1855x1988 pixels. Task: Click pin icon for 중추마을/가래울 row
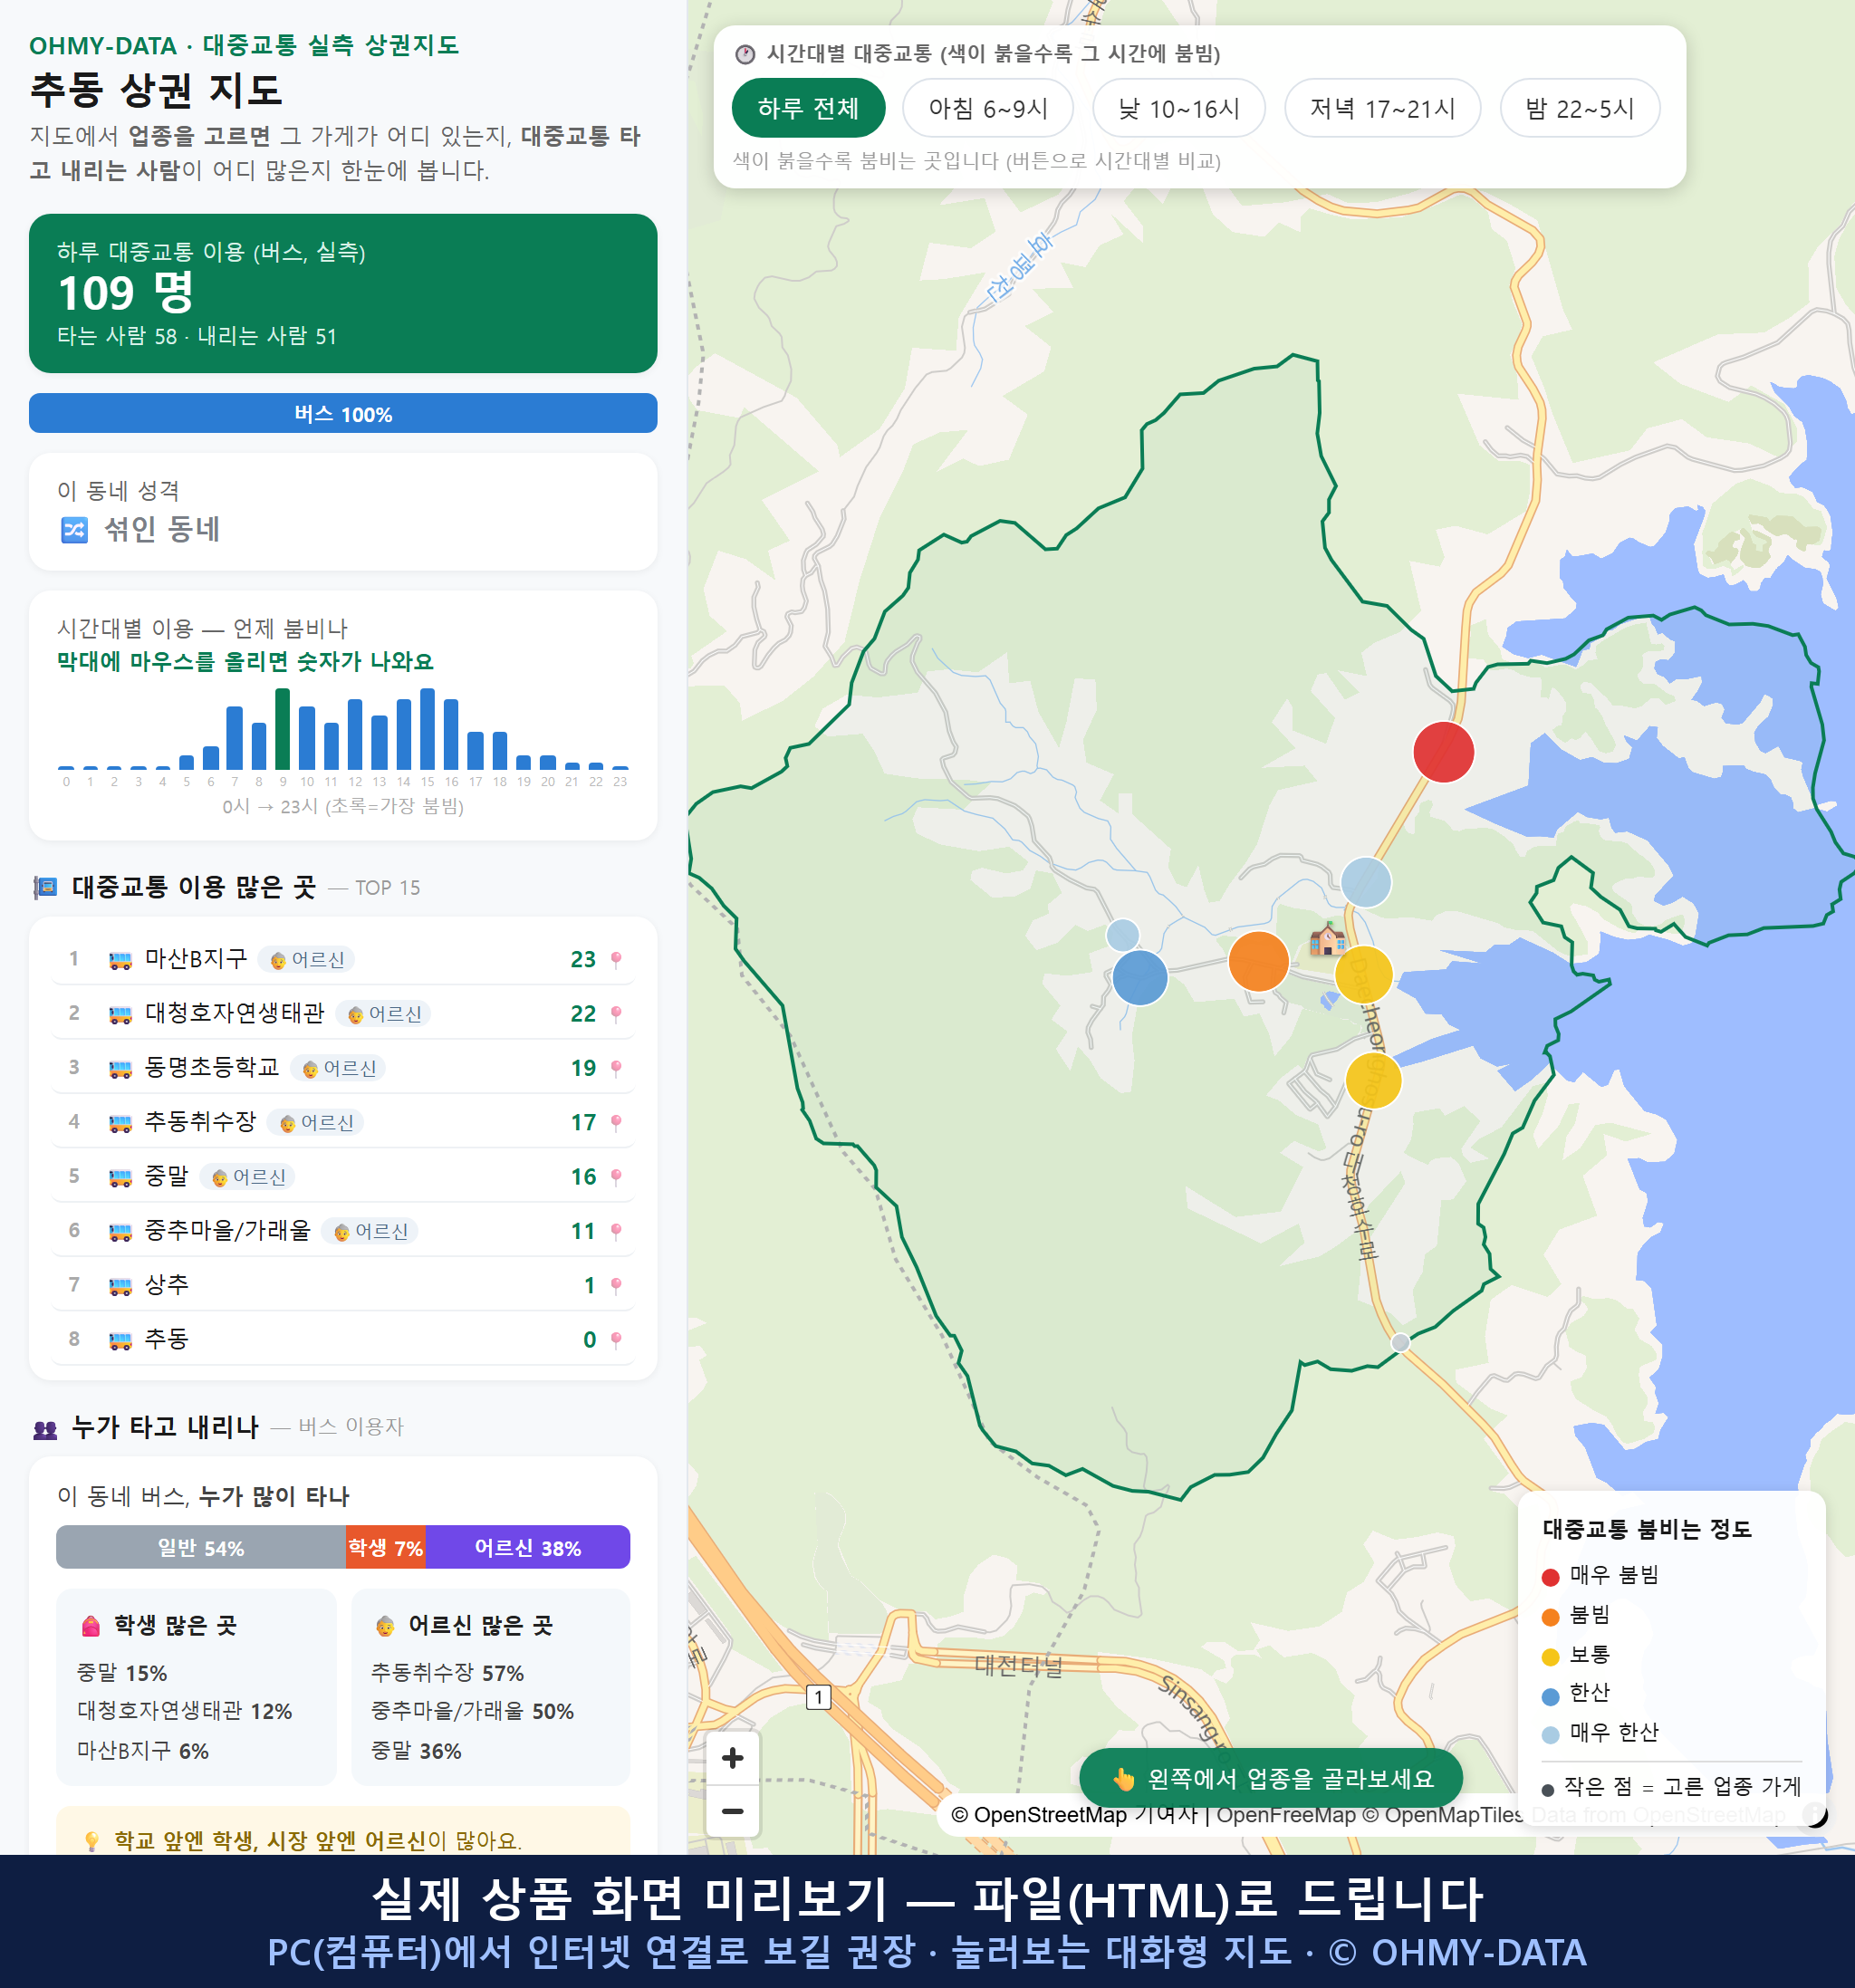click(x=616, y=1231)
